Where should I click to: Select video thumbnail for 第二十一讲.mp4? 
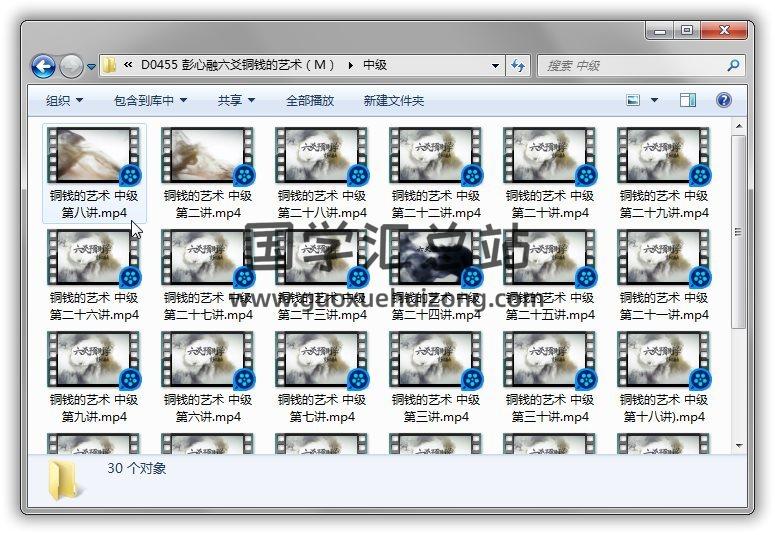click(x=664, y=258)
